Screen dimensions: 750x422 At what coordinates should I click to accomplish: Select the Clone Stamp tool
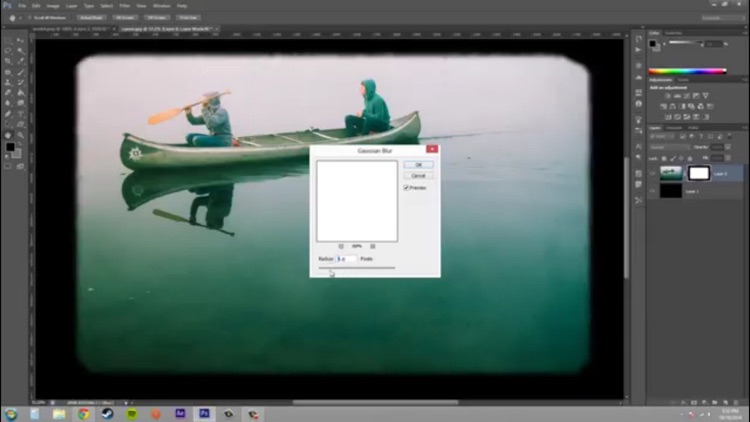[x=7, y=82]
